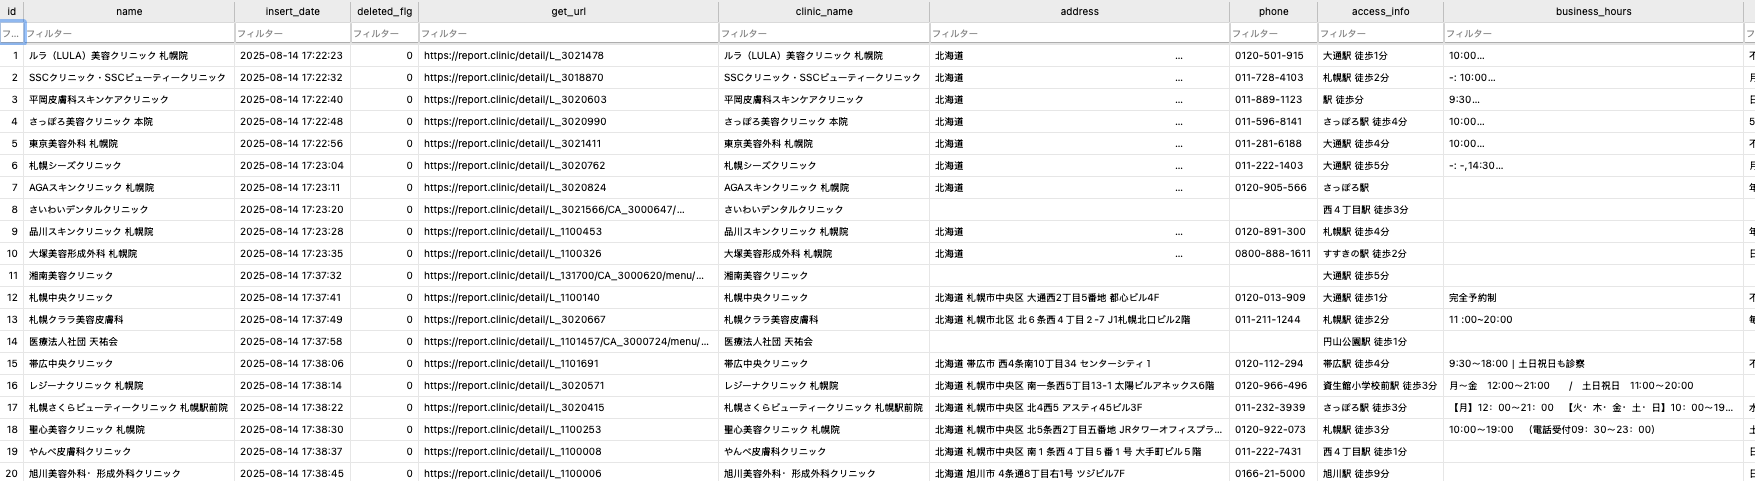Select the deleted_flg column header
Image resolution: width=1755 pixels, height=481 pixels.
pos(384,11)
